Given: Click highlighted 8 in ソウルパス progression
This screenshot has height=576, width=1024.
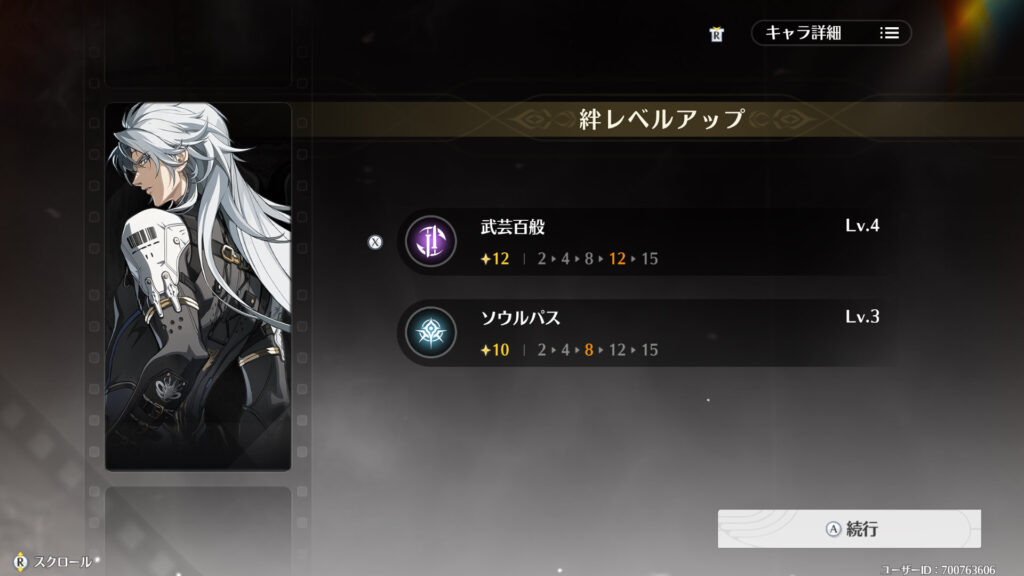Looking at the screenshot, I should click(x=589, y=351).
